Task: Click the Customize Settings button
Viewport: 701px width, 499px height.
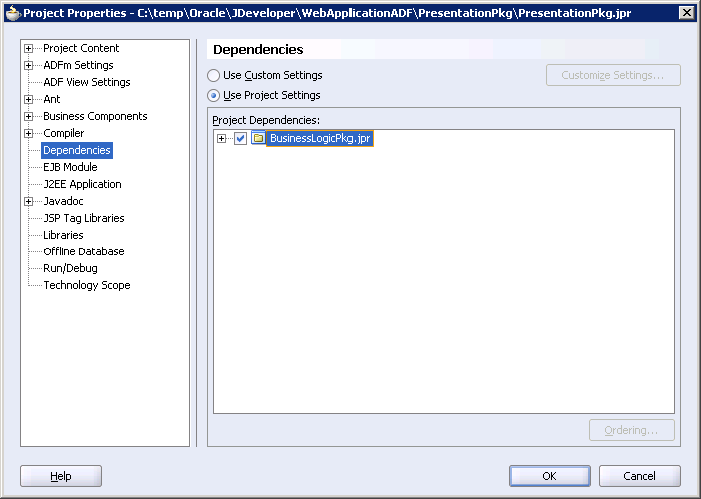Action: pyautogui.click(x=613, y=75)
